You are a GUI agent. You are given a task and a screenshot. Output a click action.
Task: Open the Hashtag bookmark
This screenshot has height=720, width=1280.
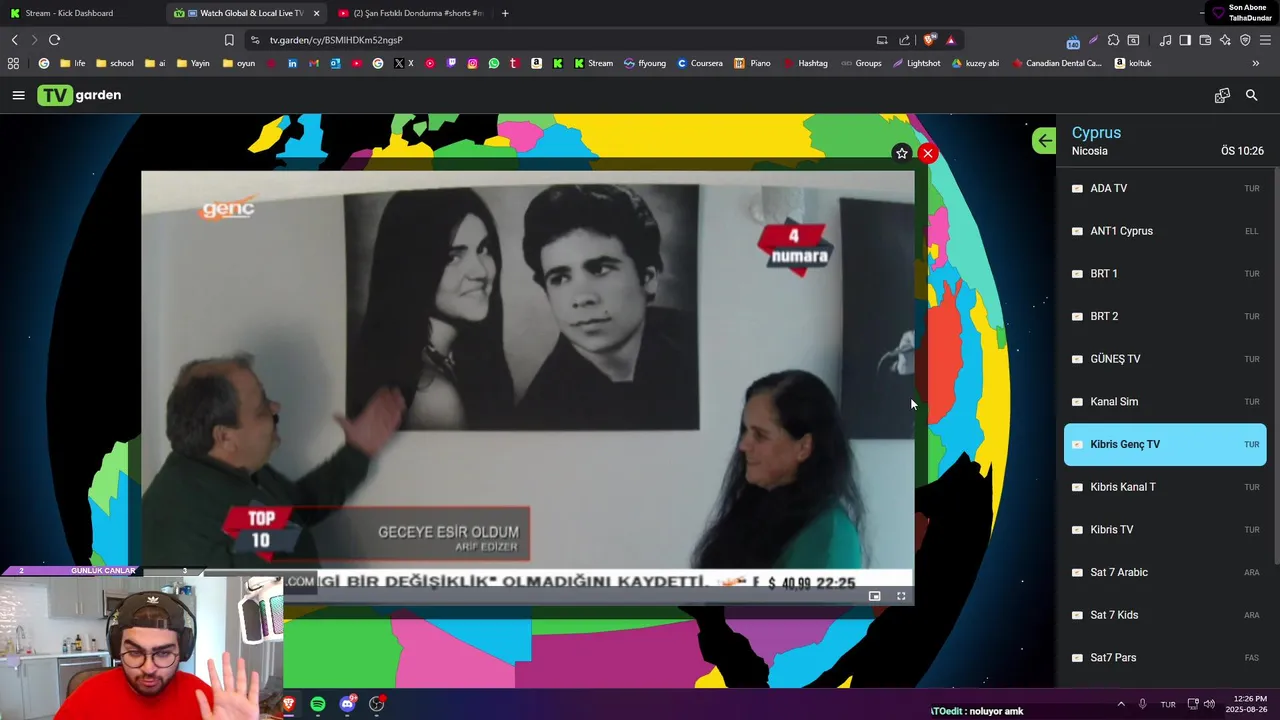tap(806, 63)
